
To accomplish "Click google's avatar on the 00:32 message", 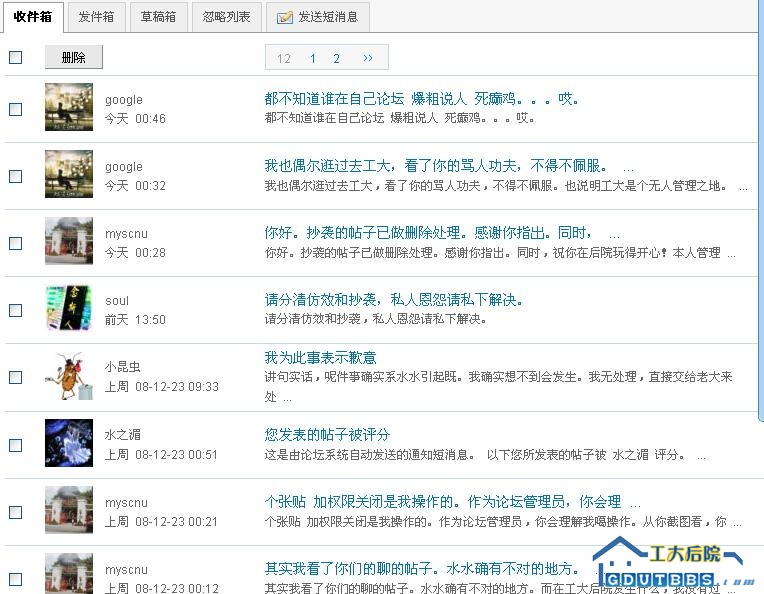I will click(x=69, y=174).
